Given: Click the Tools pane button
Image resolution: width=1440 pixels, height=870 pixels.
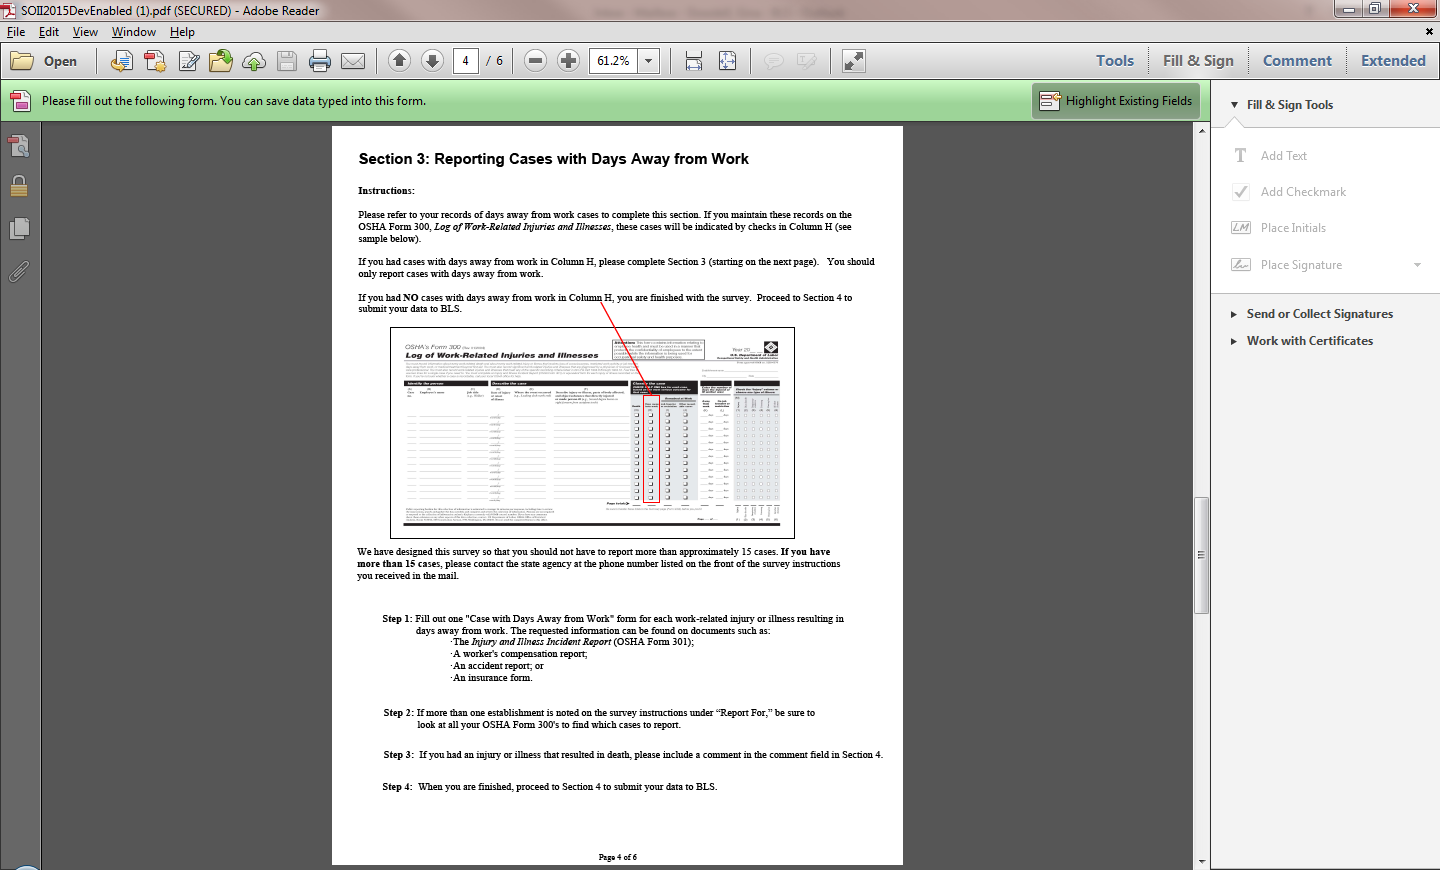Looking at the screenshot, I should click(1114, 61).
